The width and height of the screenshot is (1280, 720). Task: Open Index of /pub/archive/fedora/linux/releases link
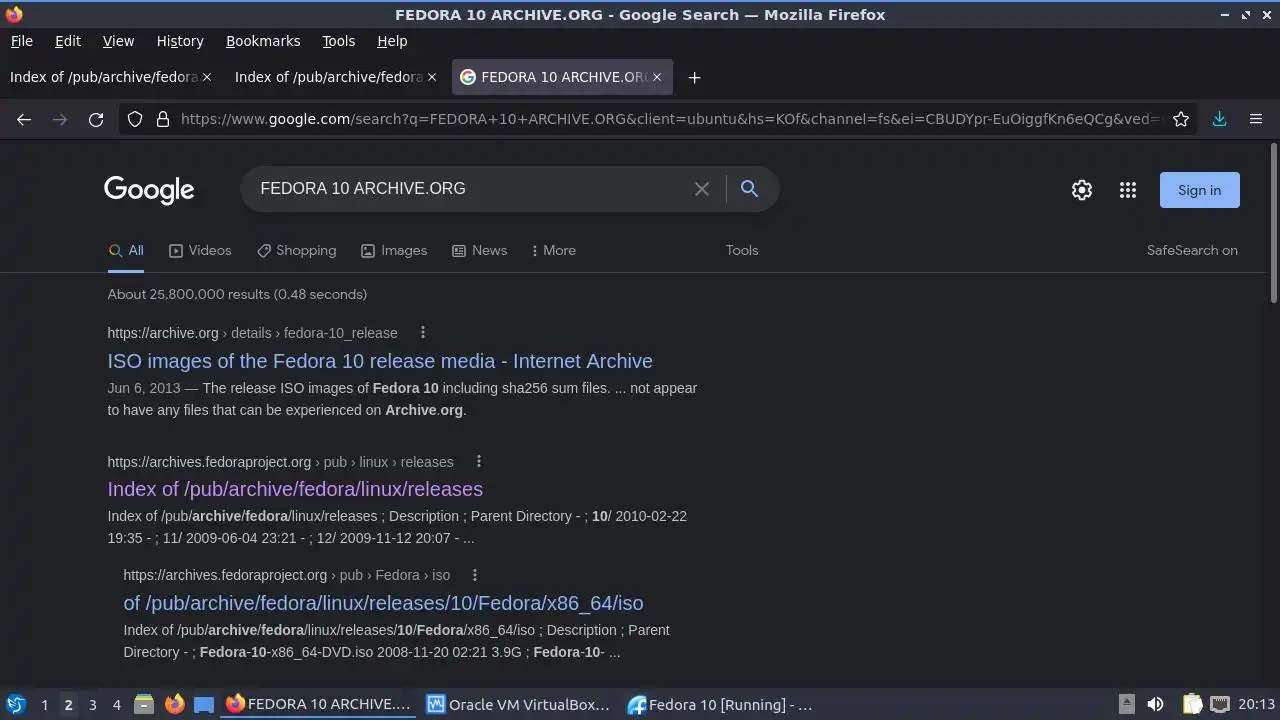point(295,489)
